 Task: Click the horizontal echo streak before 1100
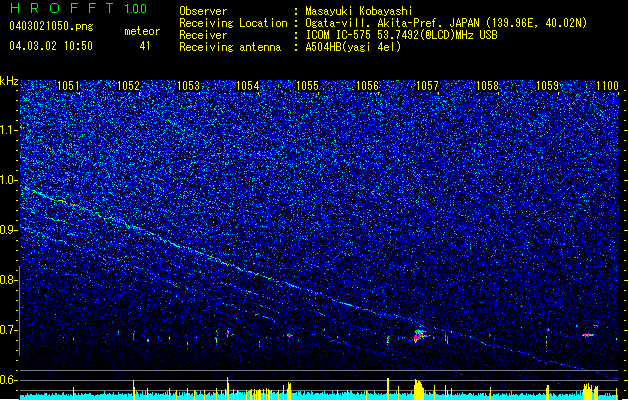tap(588, 335)
